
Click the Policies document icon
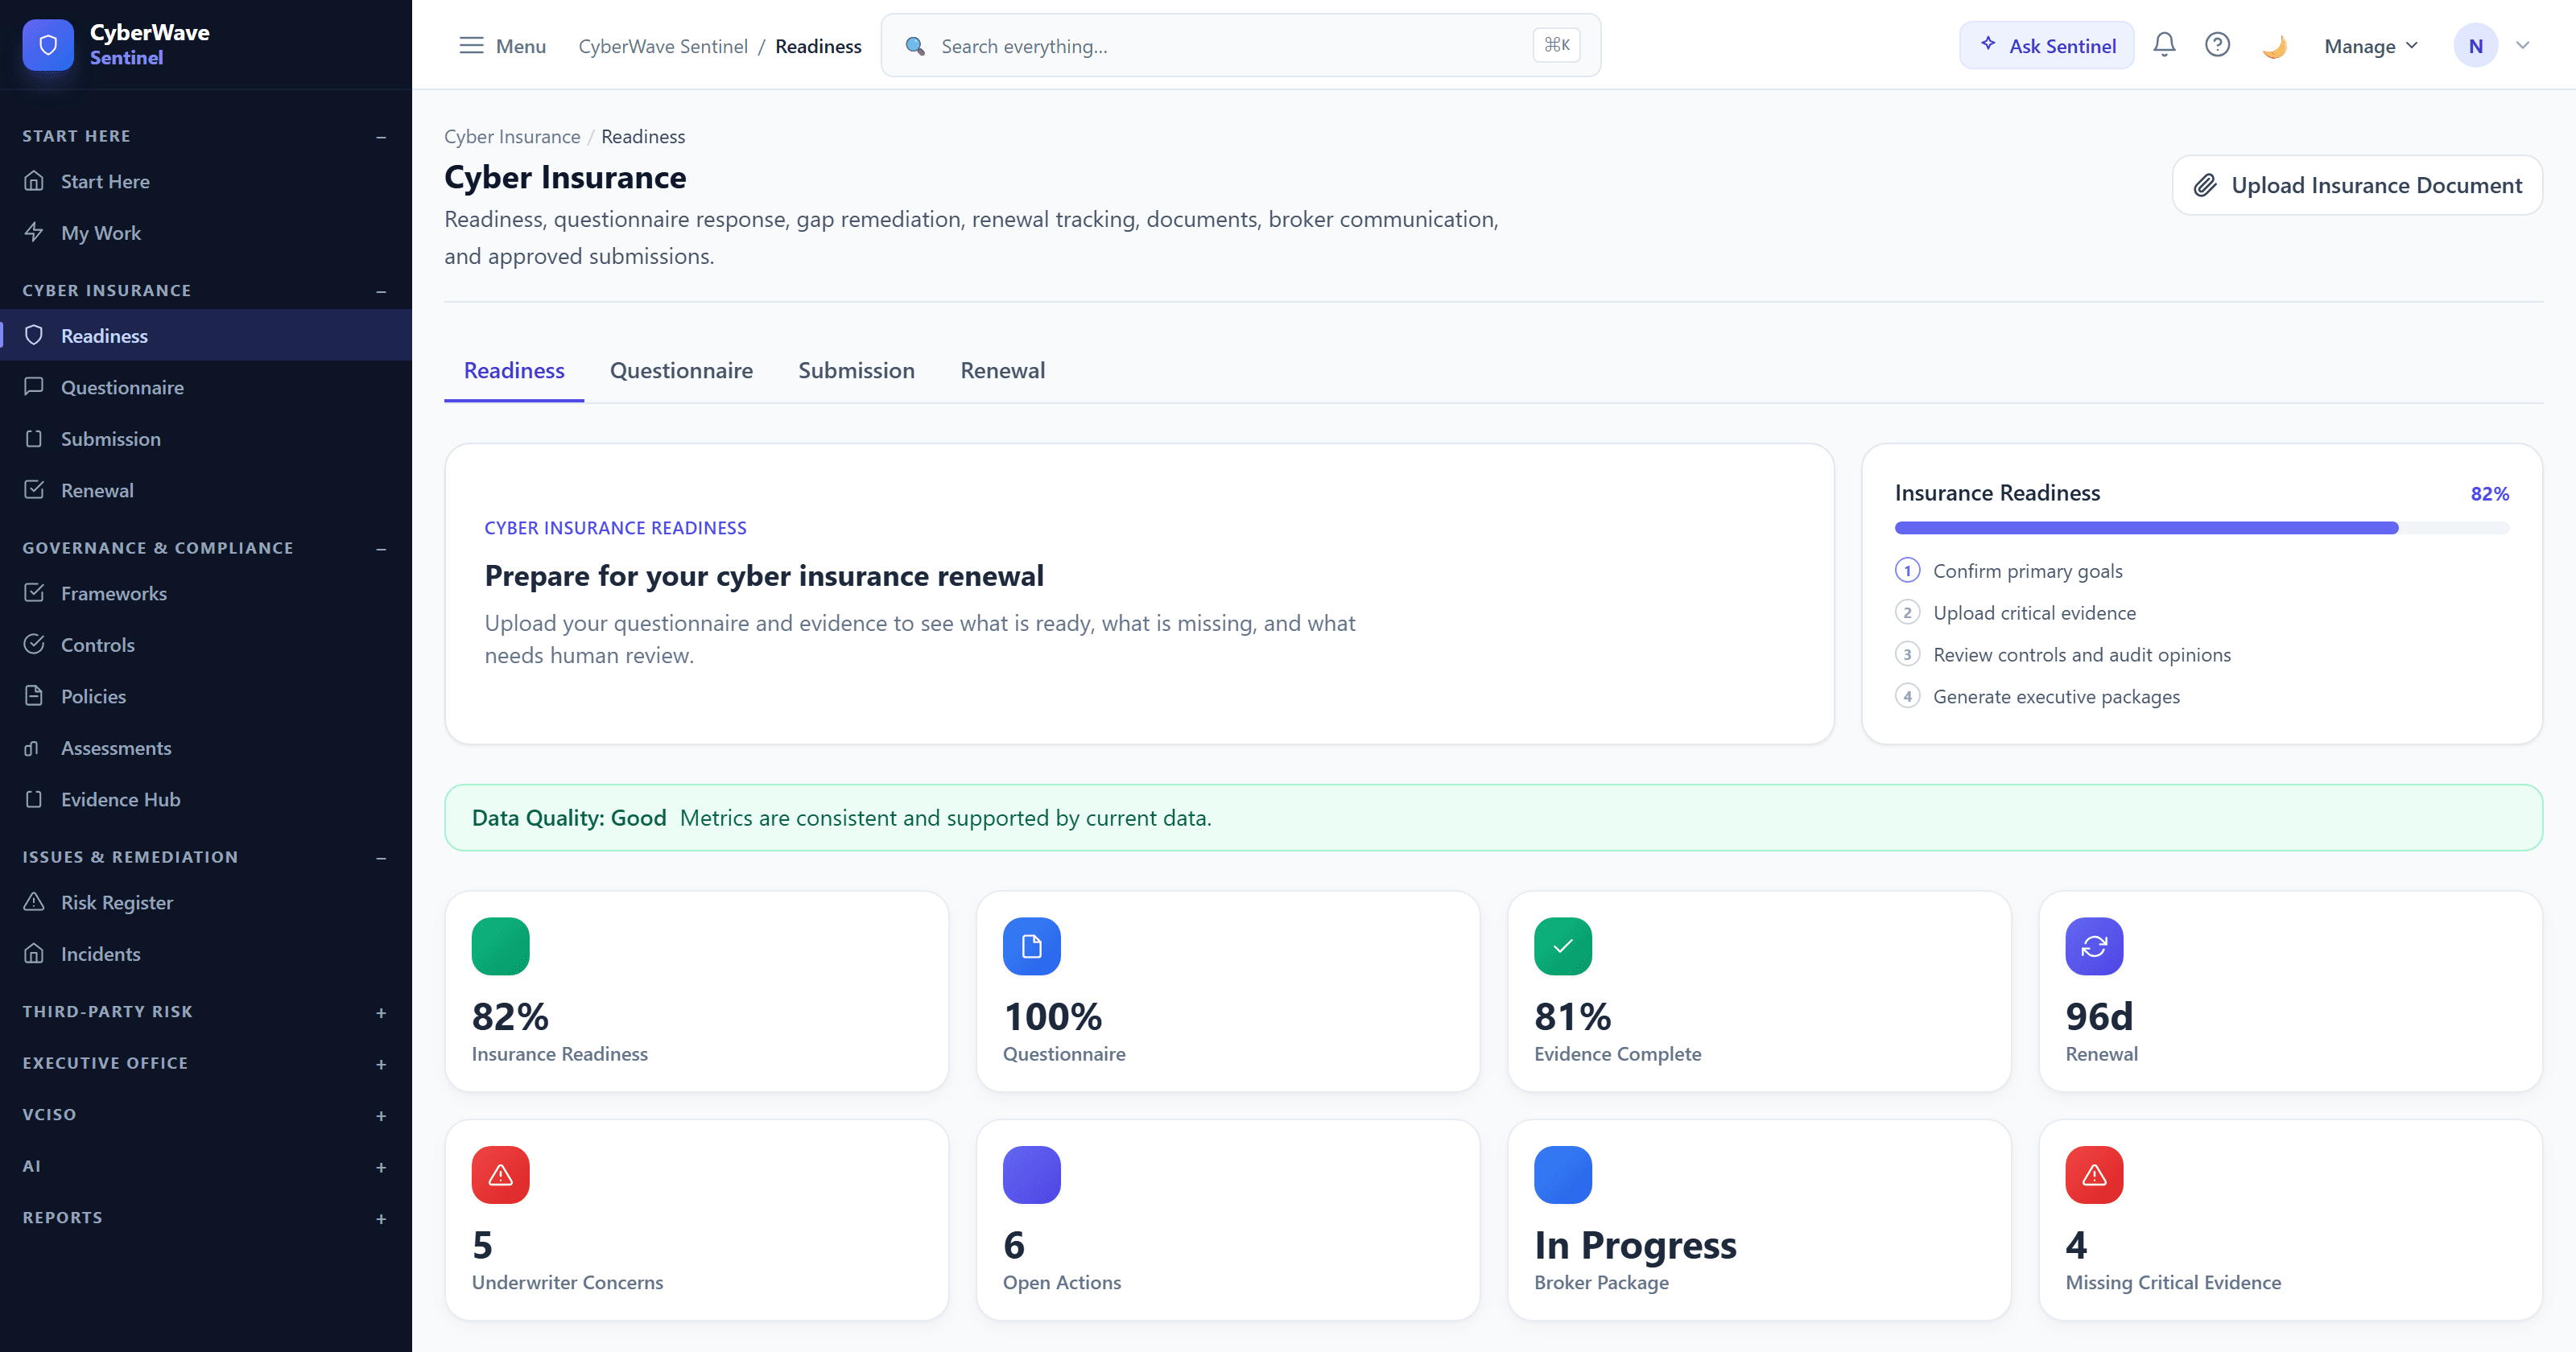click(x=34, y=696)
